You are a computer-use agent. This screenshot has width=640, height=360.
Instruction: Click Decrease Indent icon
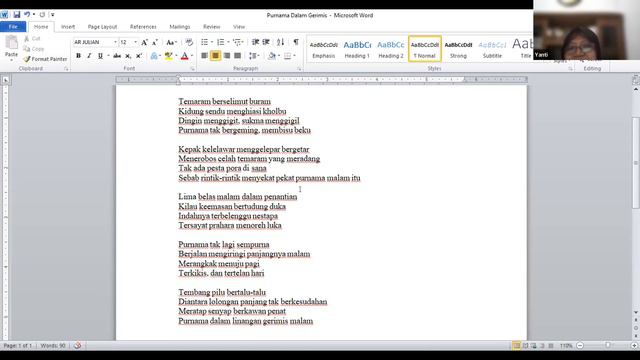coord(256,42)
